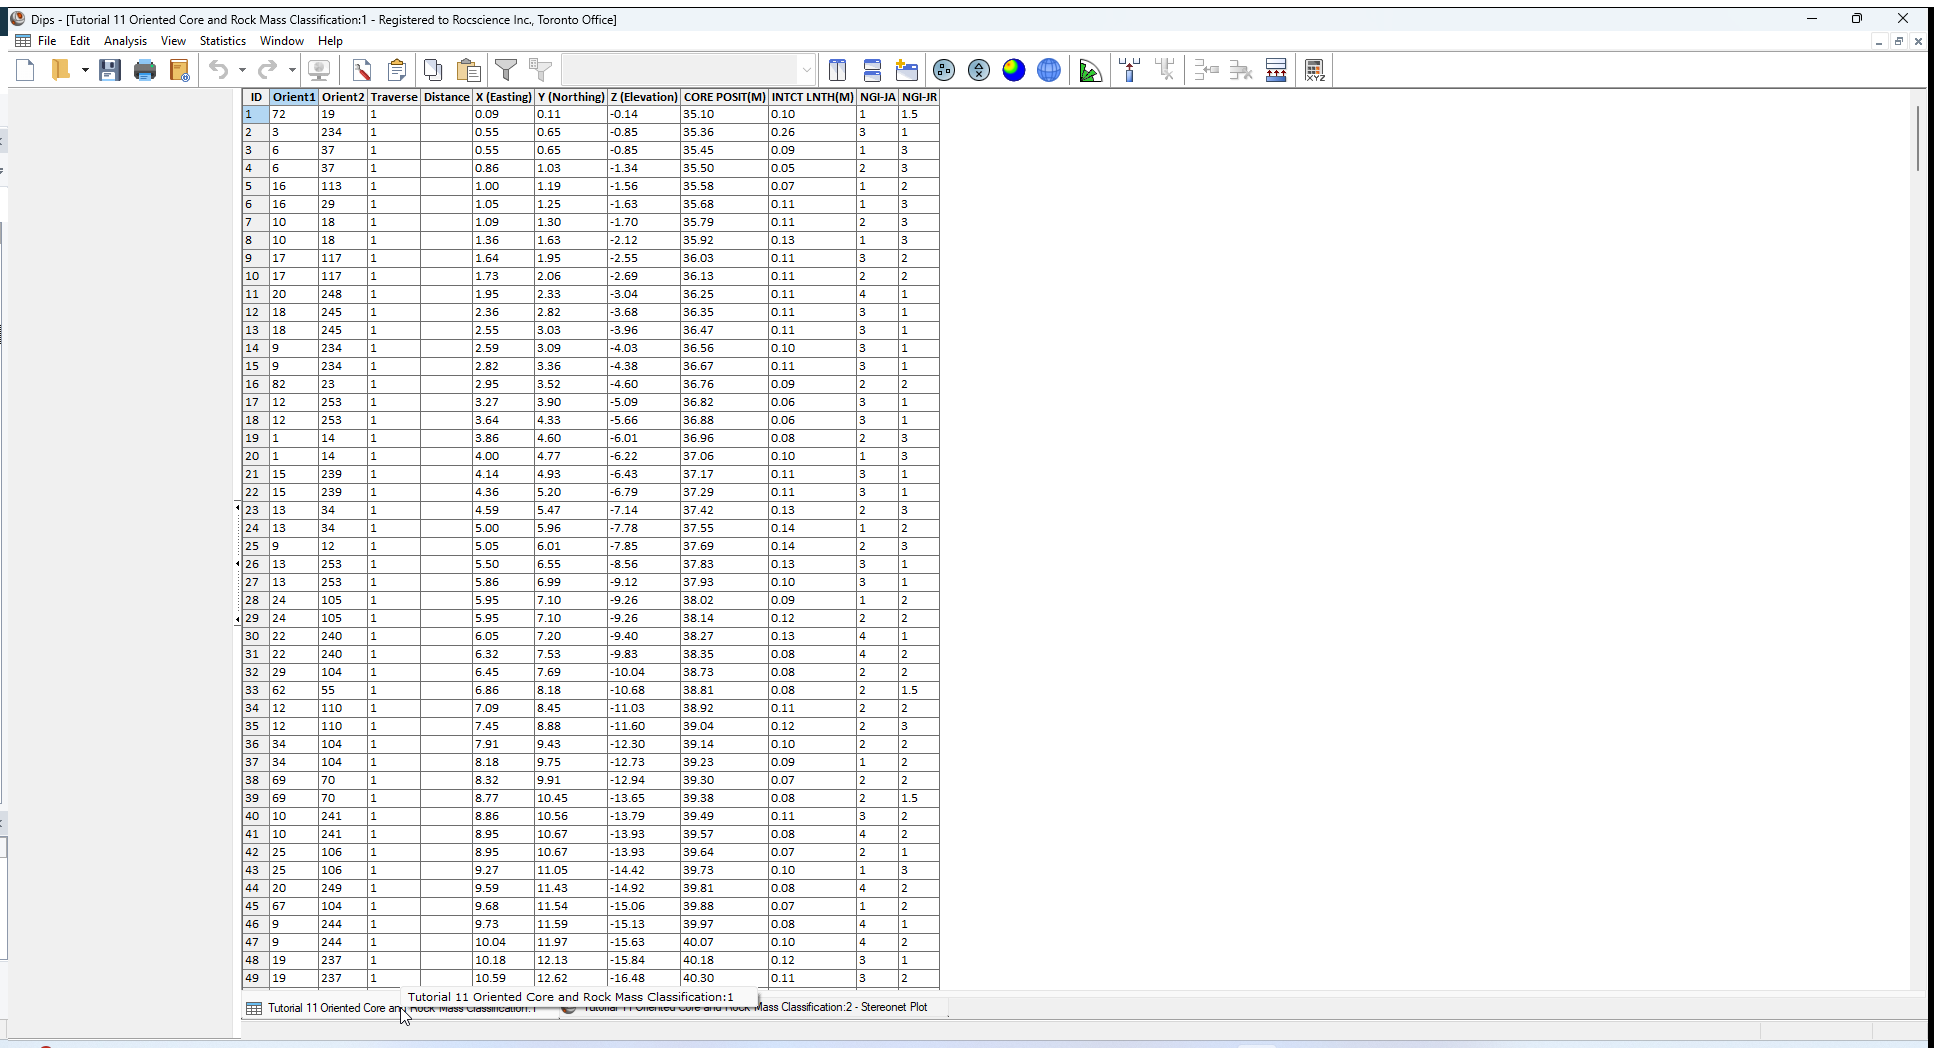The height and width of the screenshot is (1048, 1936).
Task: Create a new document
Action: click(25, 70)
